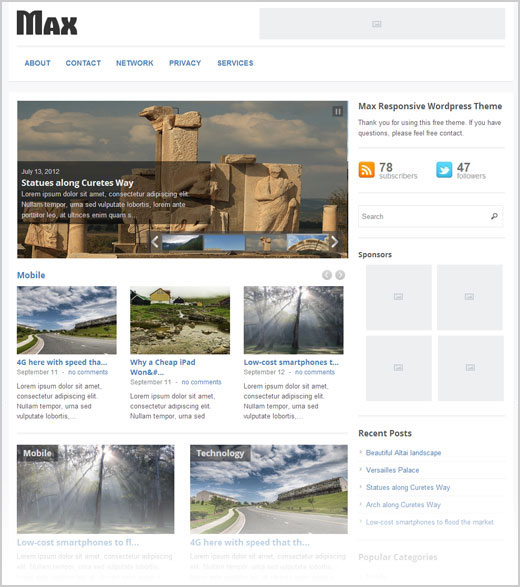
Task: Click the search magnifier icon
Action: [494, 216]
